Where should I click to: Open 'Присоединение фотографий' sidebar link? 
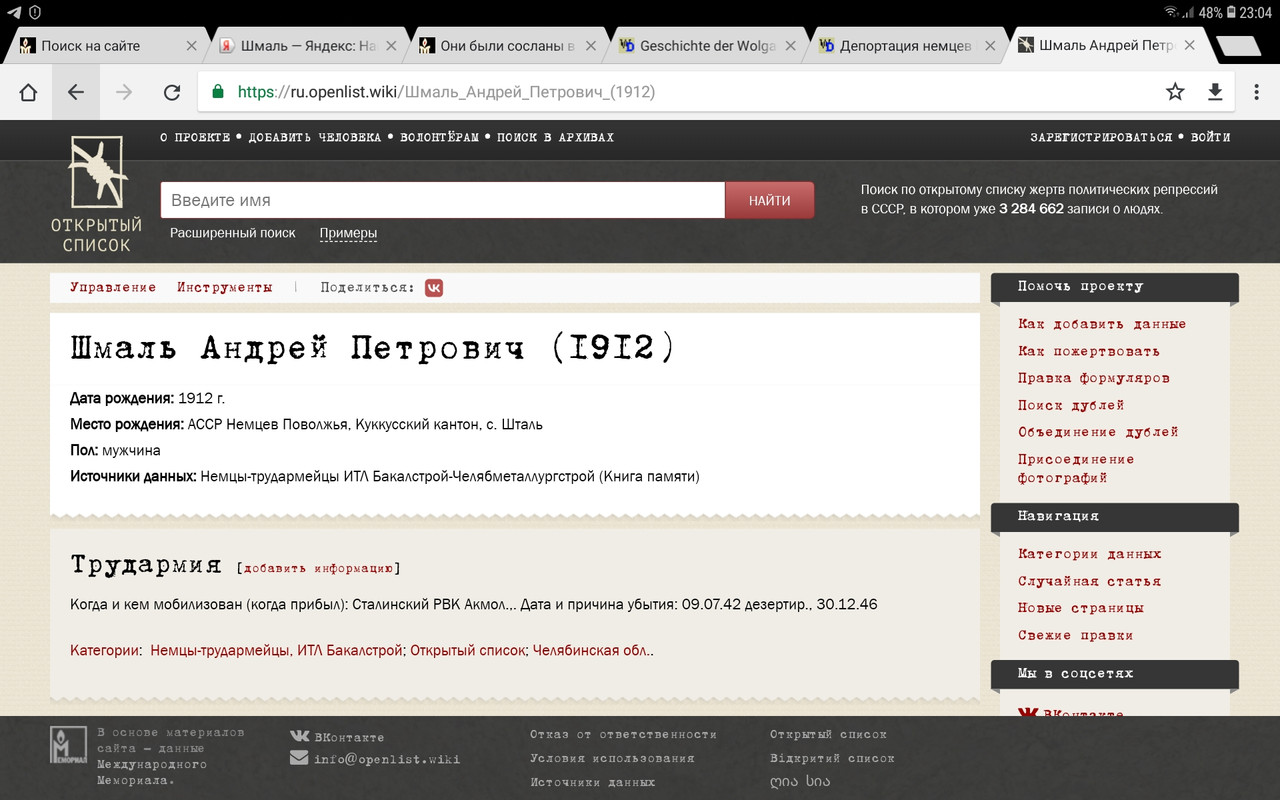click(x=1076, y=468)
